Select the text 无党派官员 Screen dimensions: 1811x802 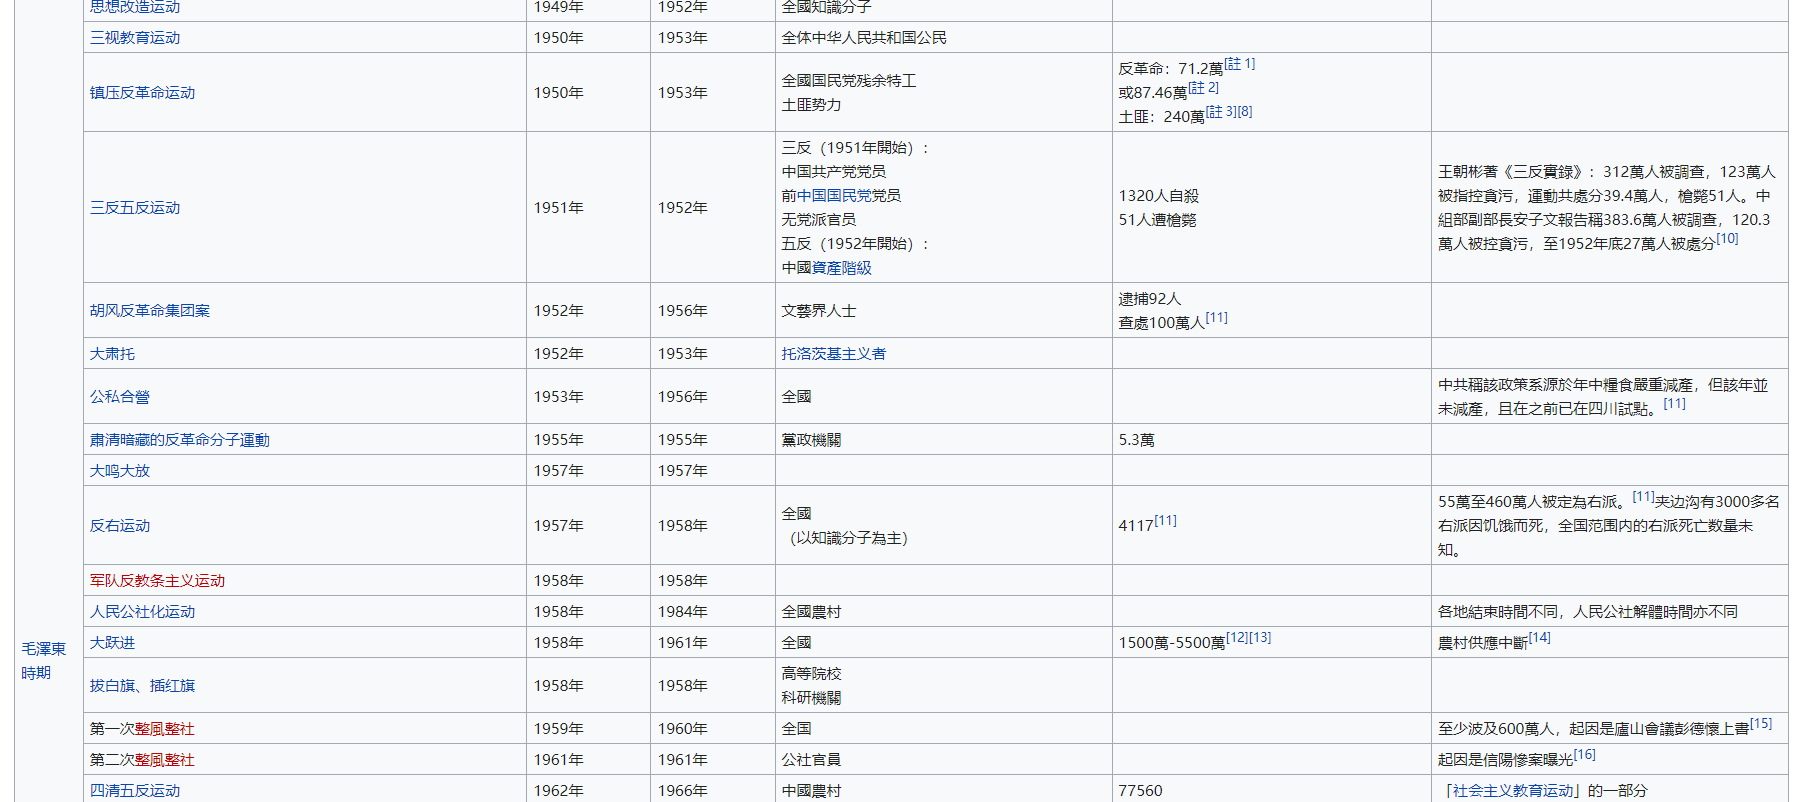pos(819,220)
